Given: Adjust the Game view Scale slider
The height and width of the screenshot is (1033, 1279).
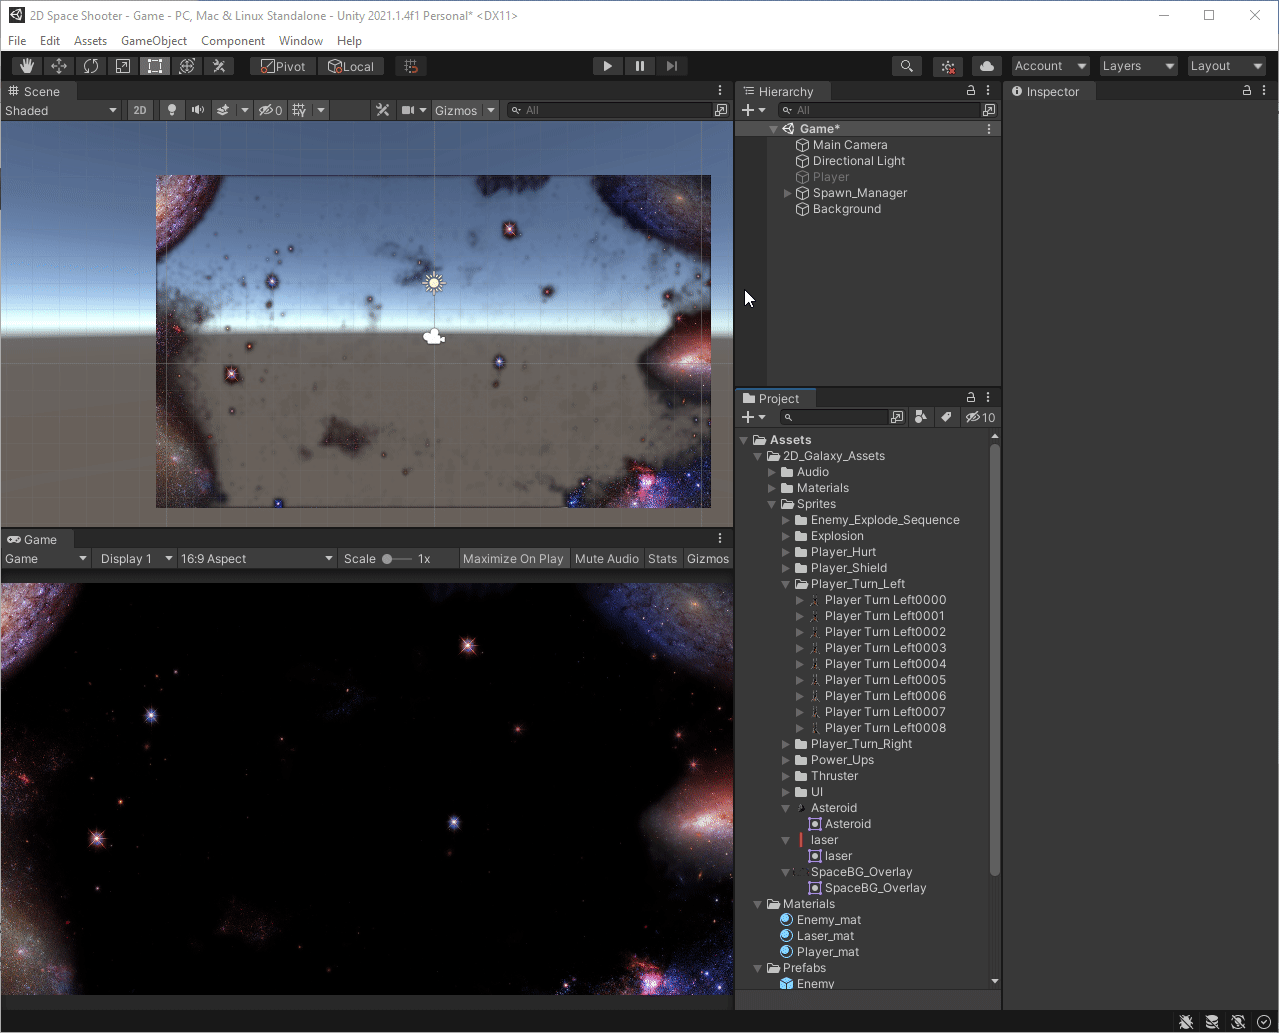Looking at the screenshot, I should point(396,559).
